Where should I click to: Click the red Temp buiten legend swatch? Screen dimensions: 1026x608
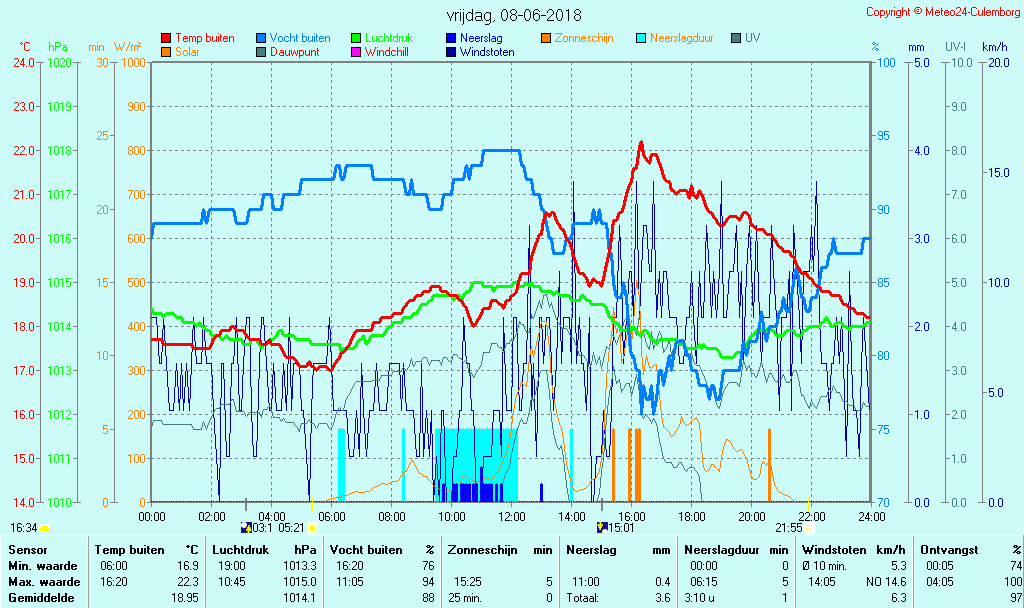(166, 38)
